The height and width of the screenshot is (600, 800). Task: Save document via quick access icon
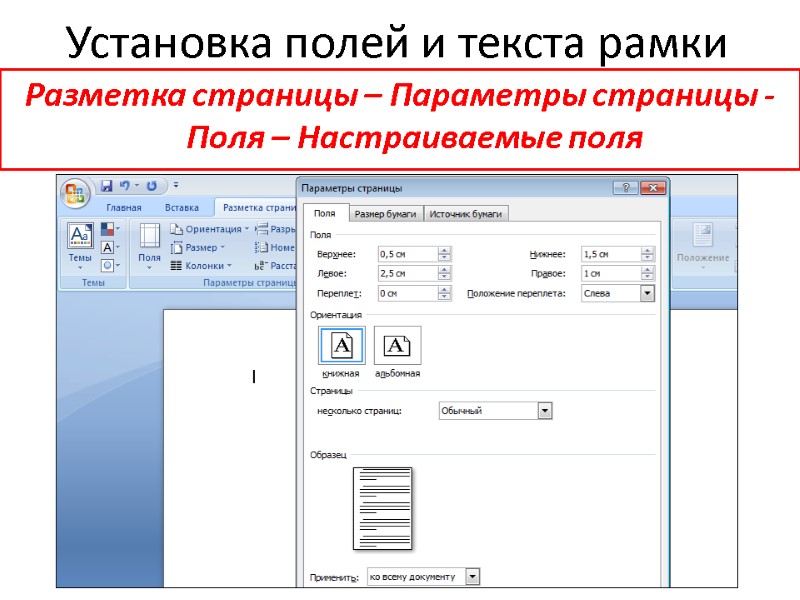pyautogui.click(x=106, y=186)
